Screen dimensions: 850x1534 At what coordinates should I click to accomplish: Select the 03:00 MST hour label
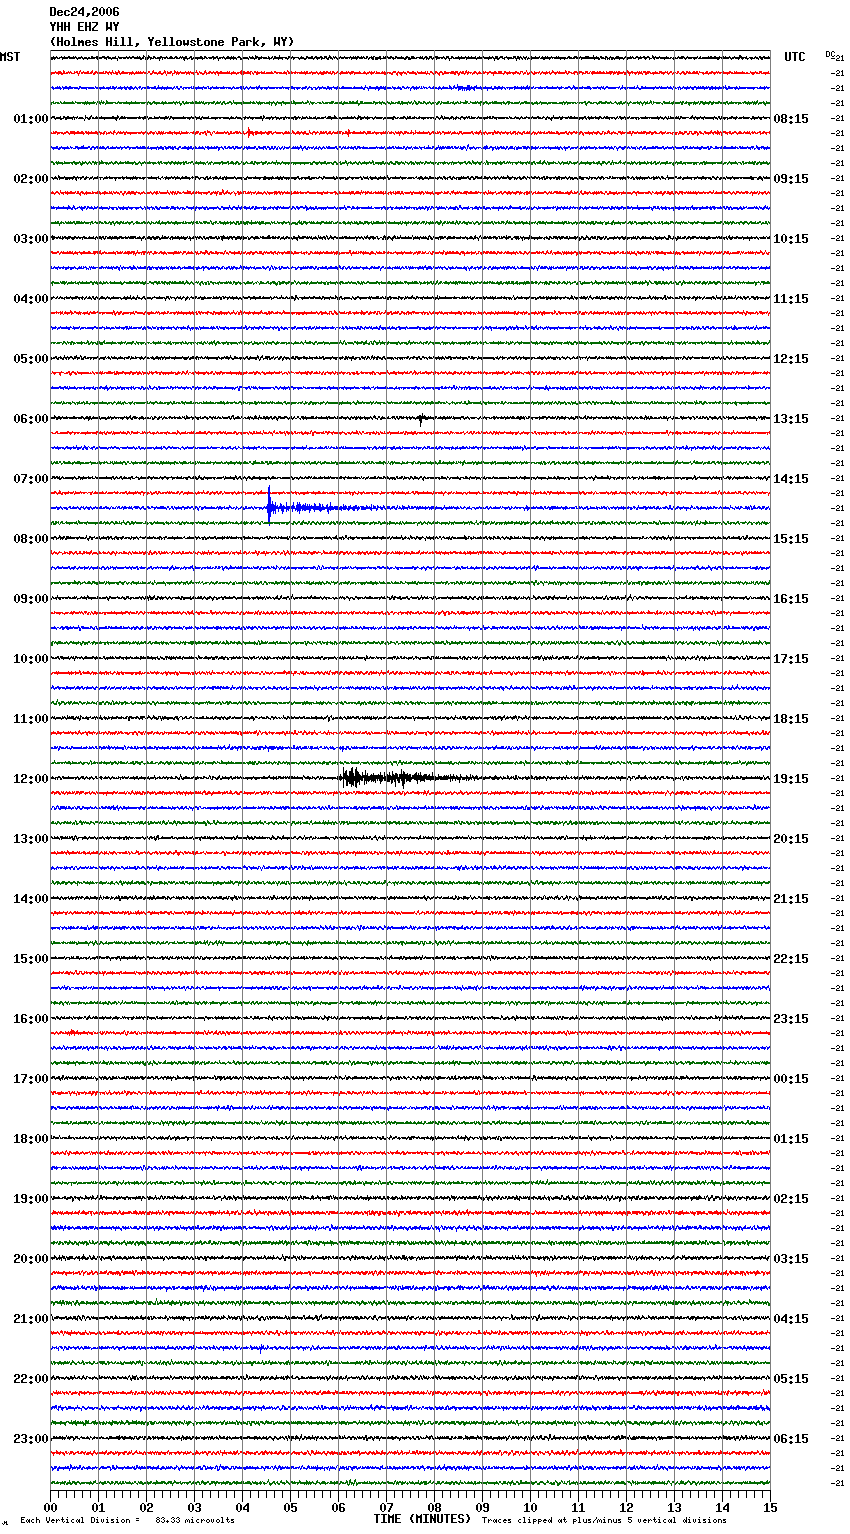pyautogui.click(x=31, y=239)
